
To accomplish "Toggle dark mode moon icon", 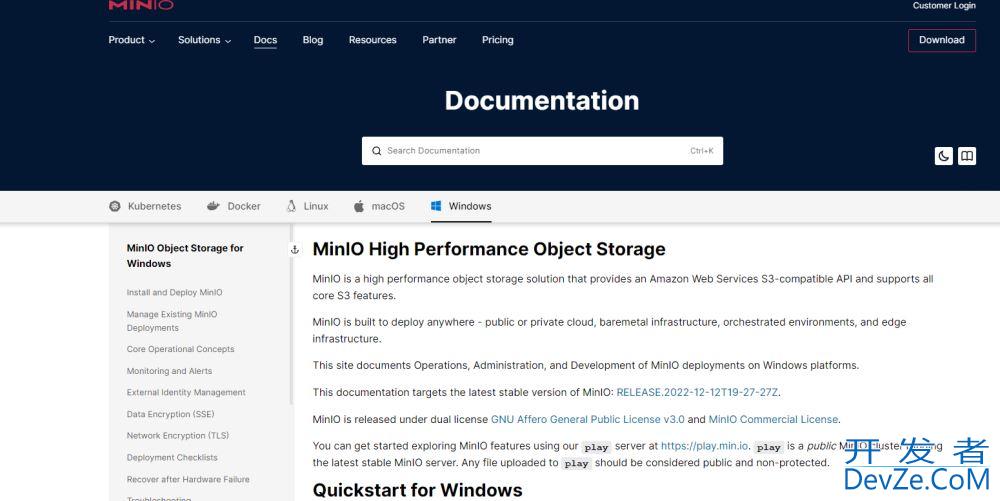I will point(944,156).
